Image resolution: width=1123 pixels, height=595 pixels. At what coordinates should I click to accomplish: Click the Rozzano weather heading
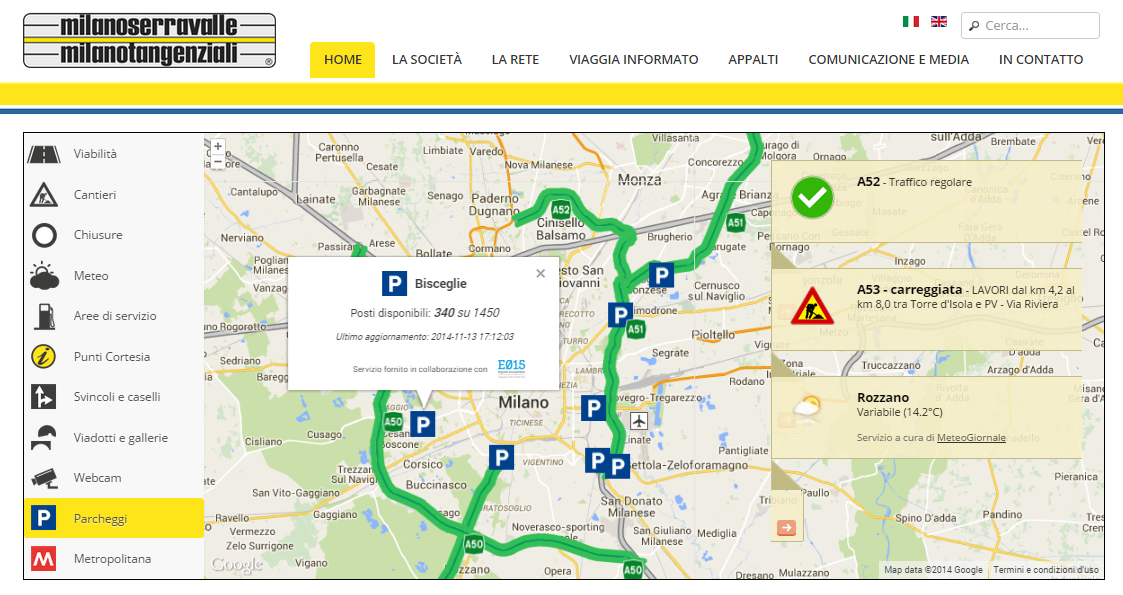click(882, 397)
